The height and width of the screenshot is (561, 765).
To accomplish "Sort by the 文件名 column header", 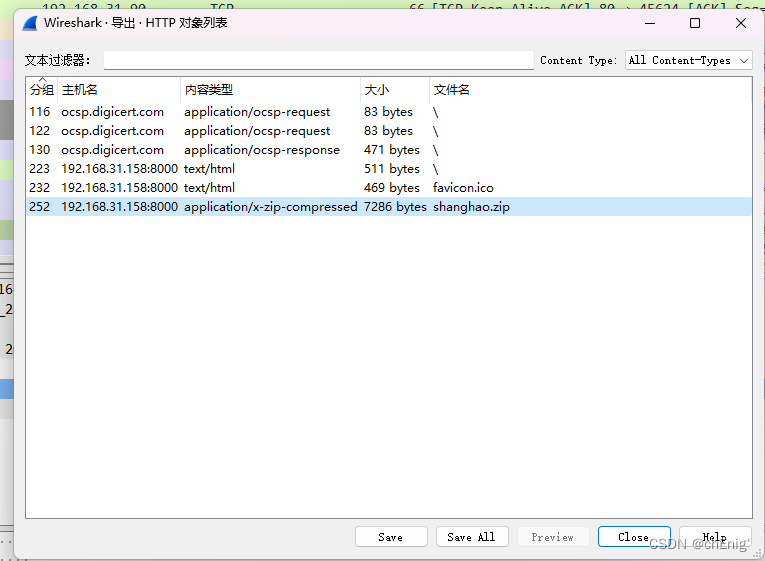I will click(x=590, y=90).
